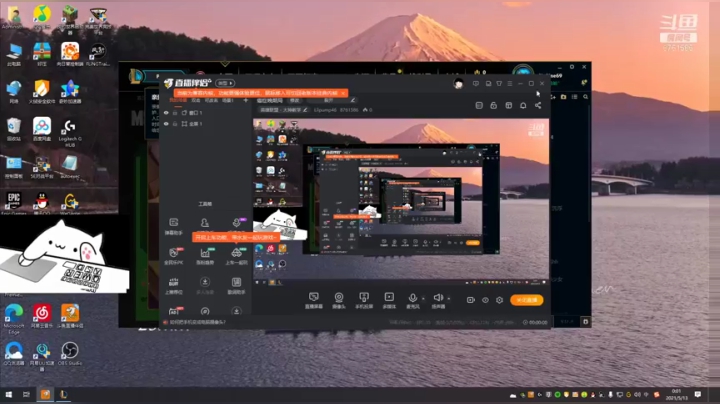Viewport: 720px width, 404px height.
Task: Expand the mode switch pill beside the logo
Action: pos(225,83)
